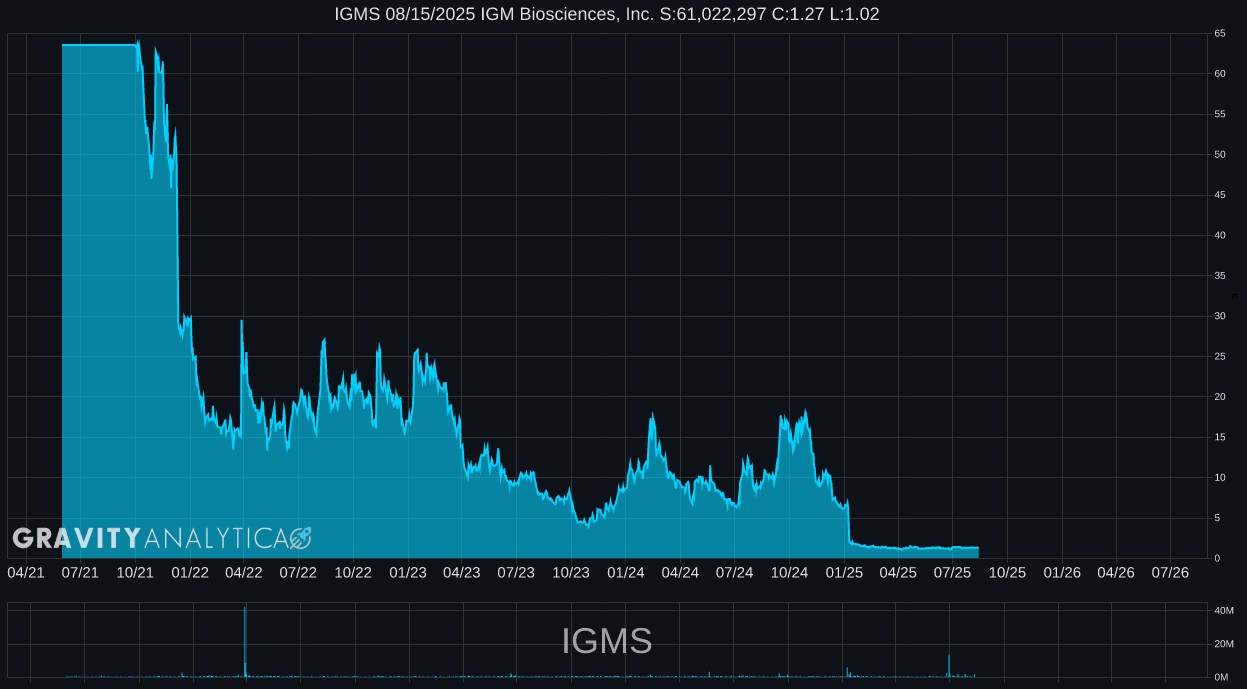Click the 04/25 date axis label
Viewport: 1247px width, 689px height.
(898, 573)
